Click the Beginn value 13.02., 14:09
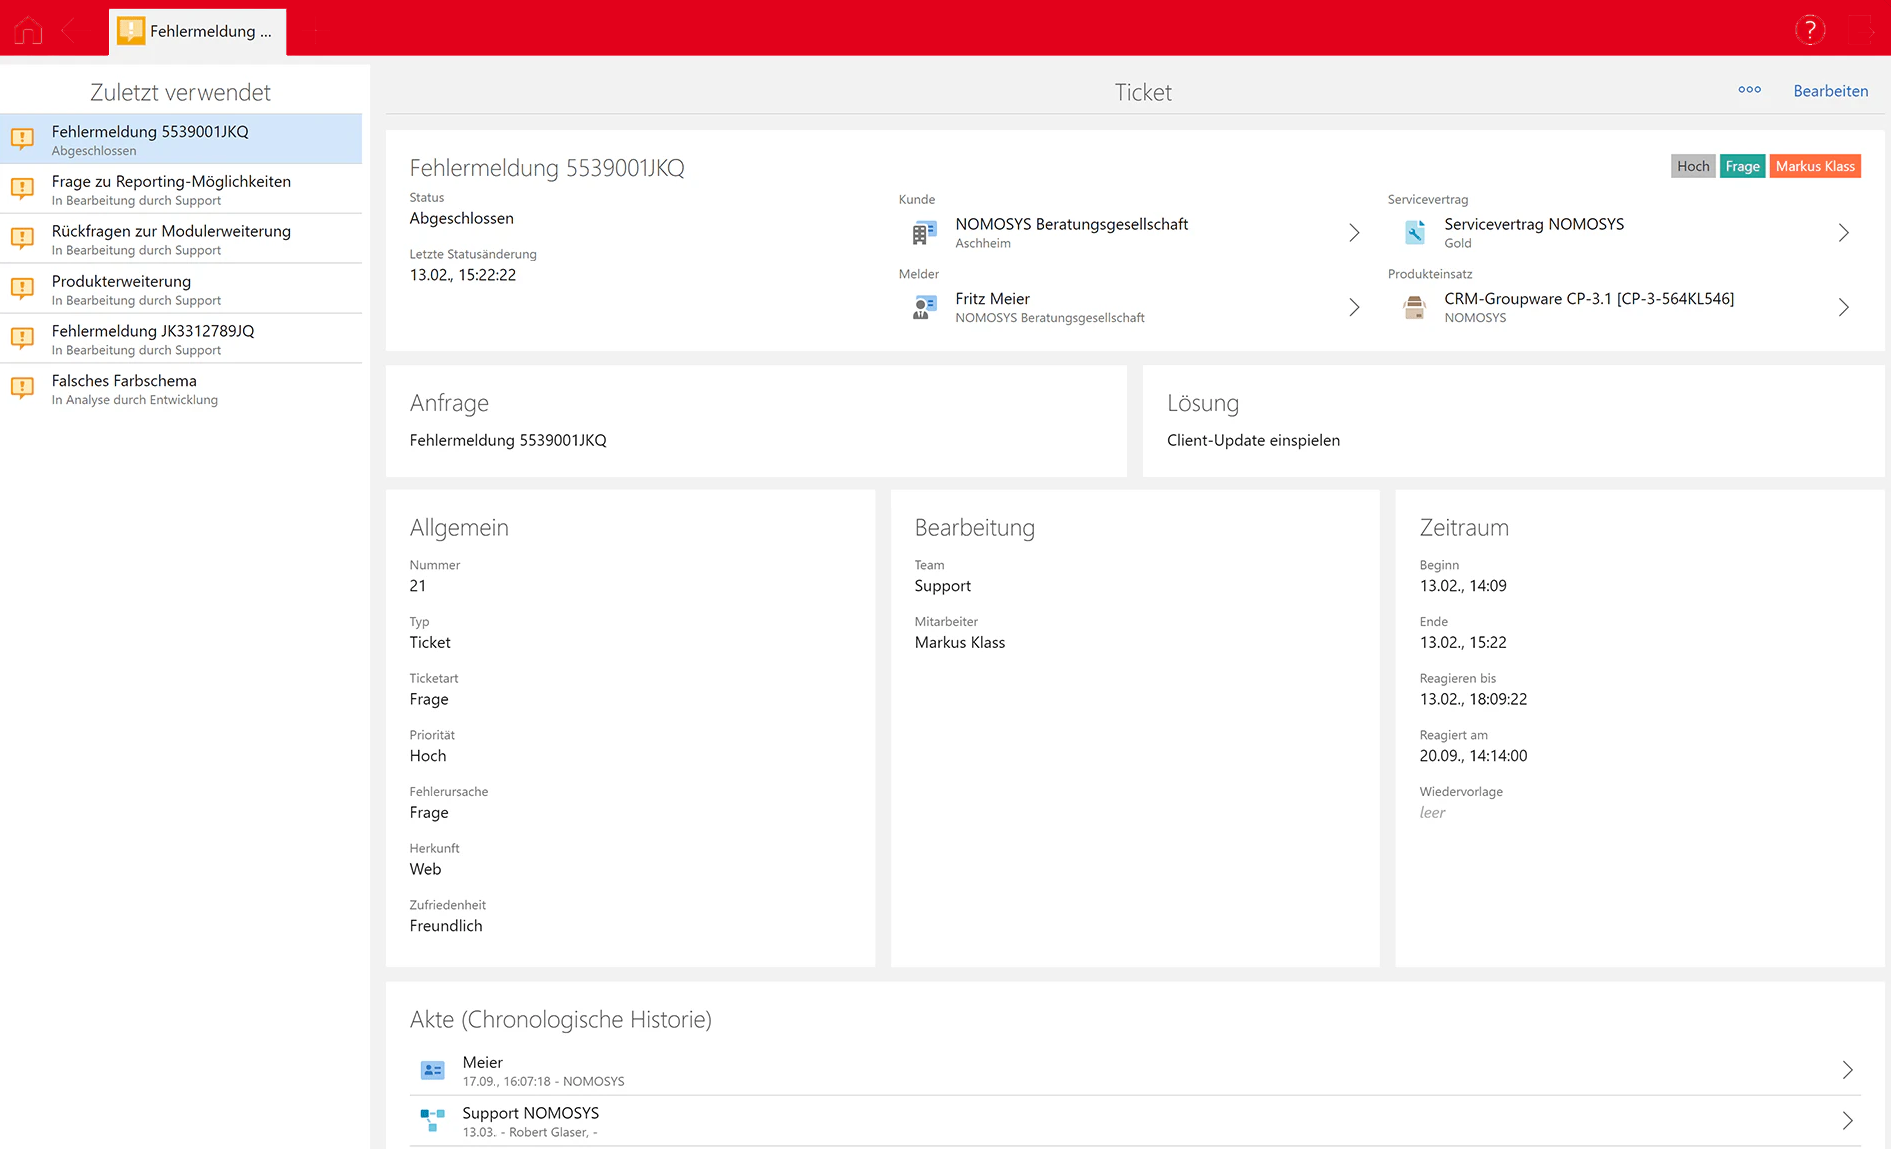 click(1462, 586)
